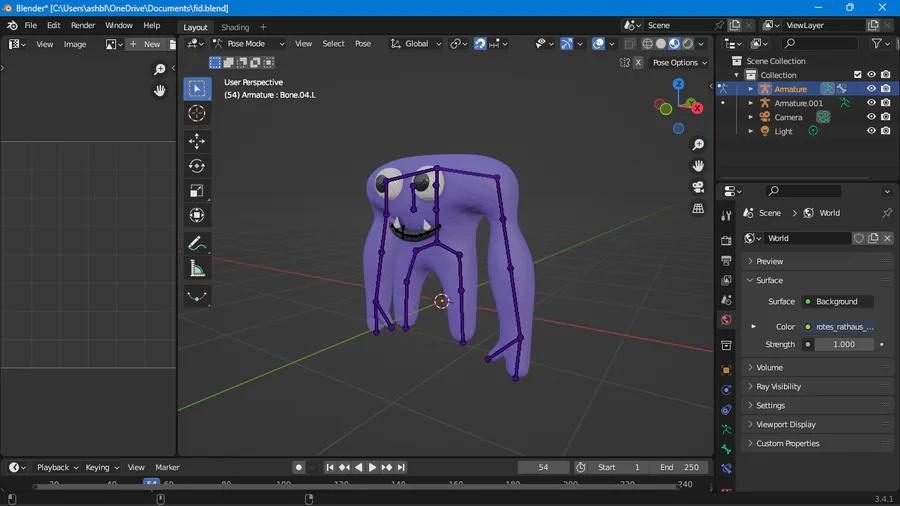Click the End frame 250 field
This screenshot has height=506, width=900.
680,468
